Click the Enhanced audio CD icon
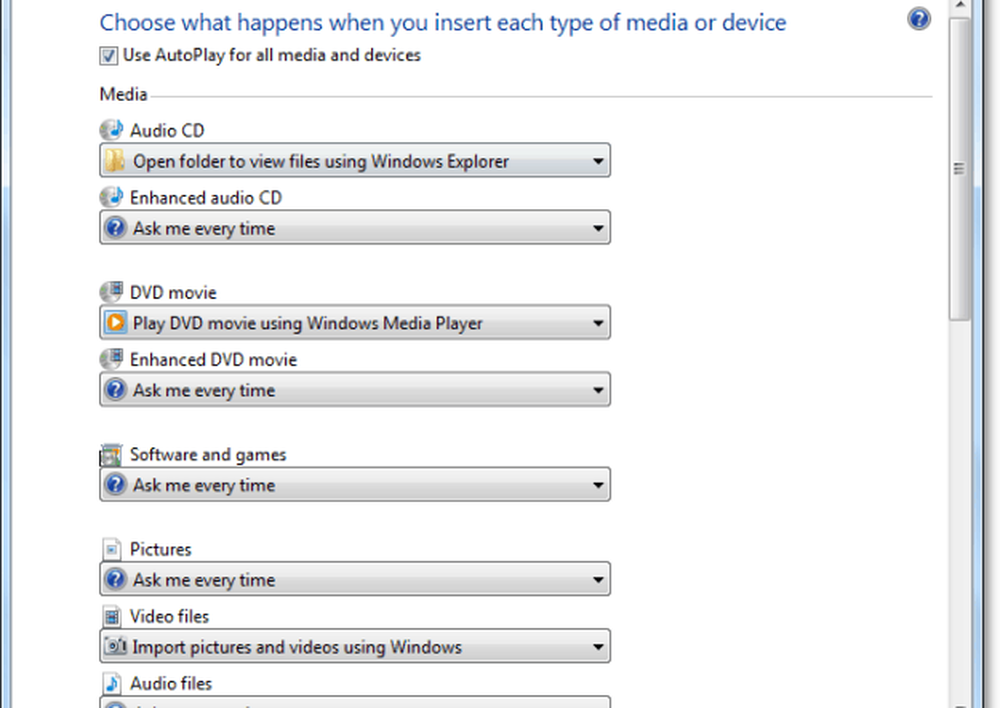The height and width of the screenshot is (708, 1000). coord(111,197)
